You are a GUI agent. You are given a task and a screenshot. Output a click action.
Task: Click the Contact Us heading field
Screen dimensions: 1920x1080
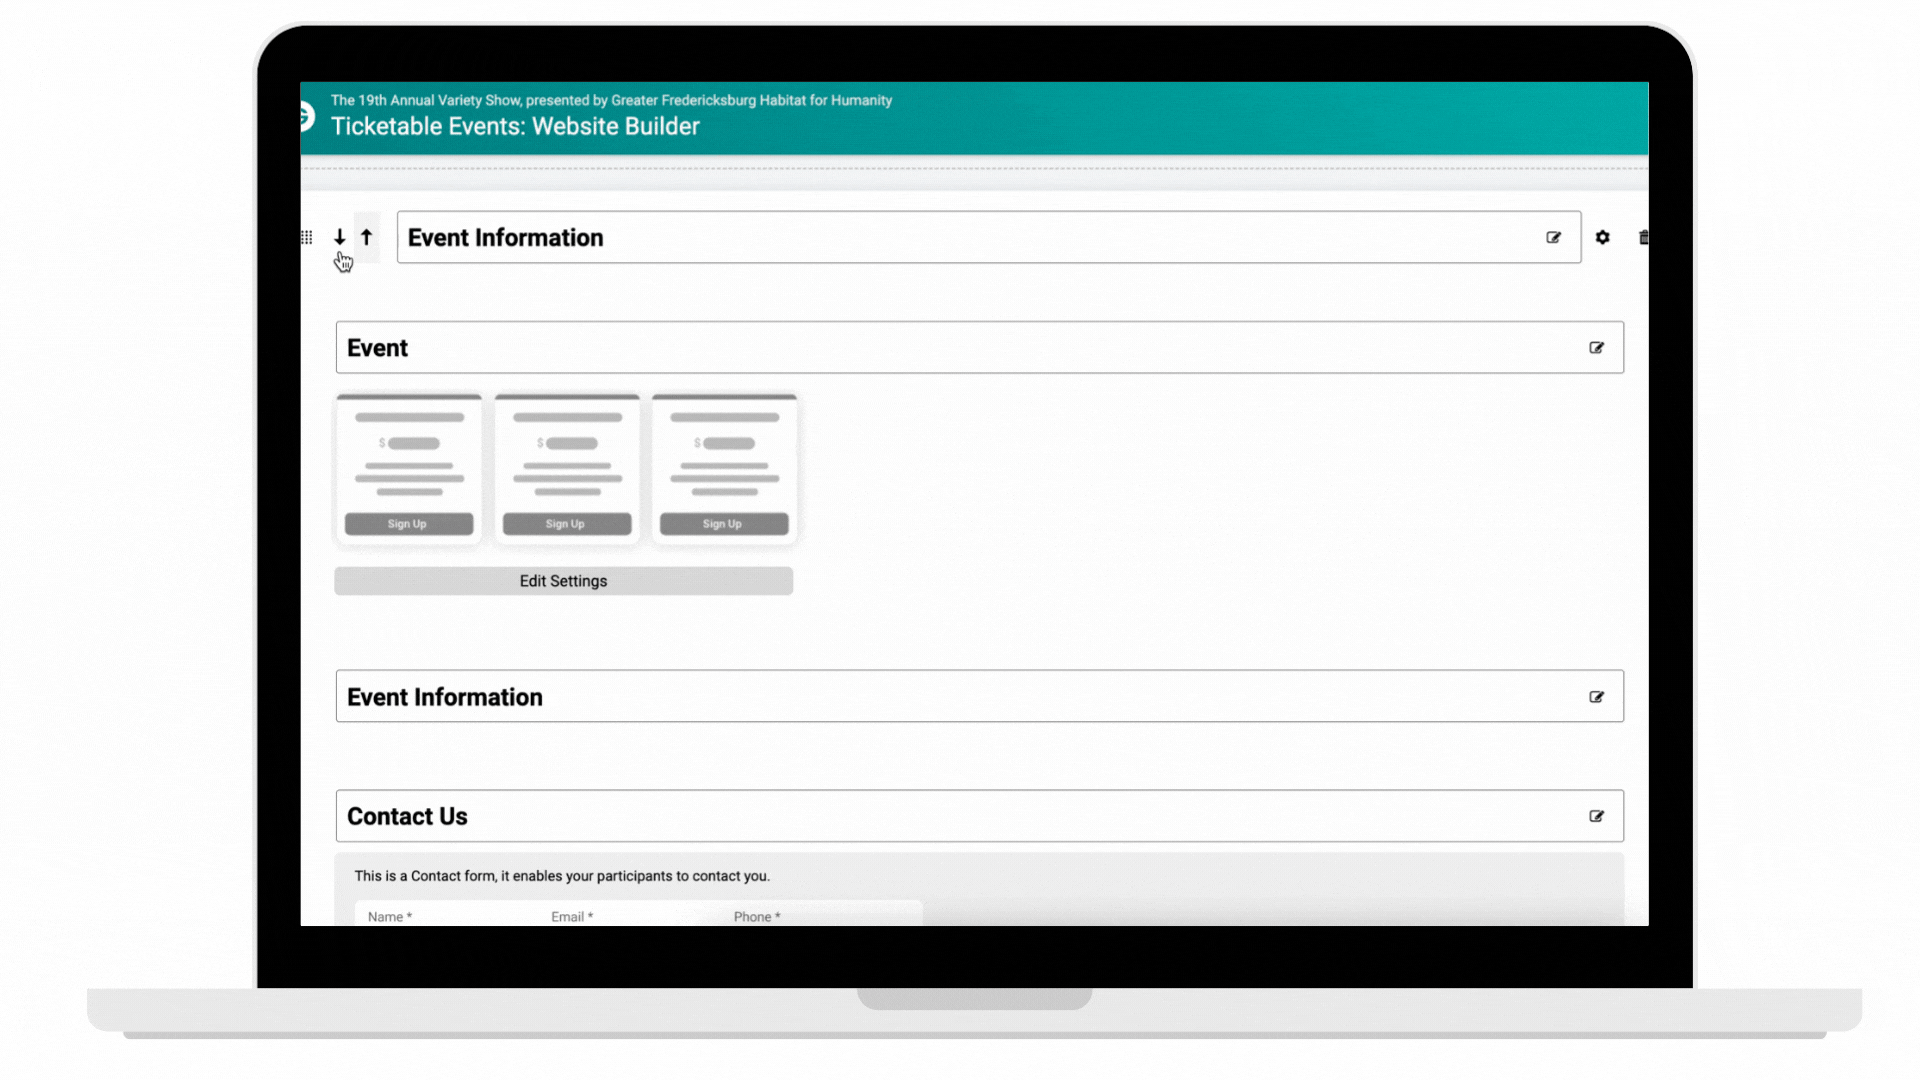click(x=980, y=816)
